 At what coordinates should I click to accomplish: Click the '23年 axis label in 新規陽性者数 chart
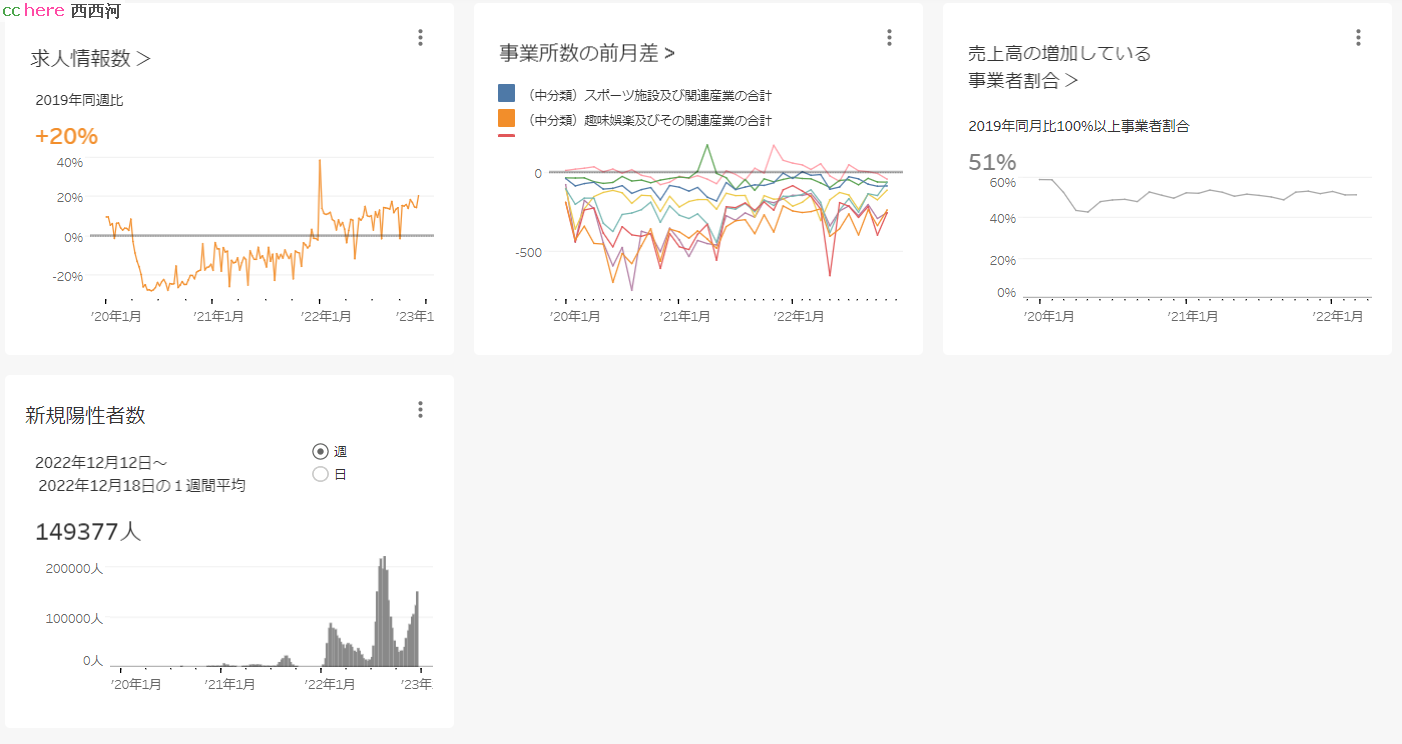pos(417,684)
